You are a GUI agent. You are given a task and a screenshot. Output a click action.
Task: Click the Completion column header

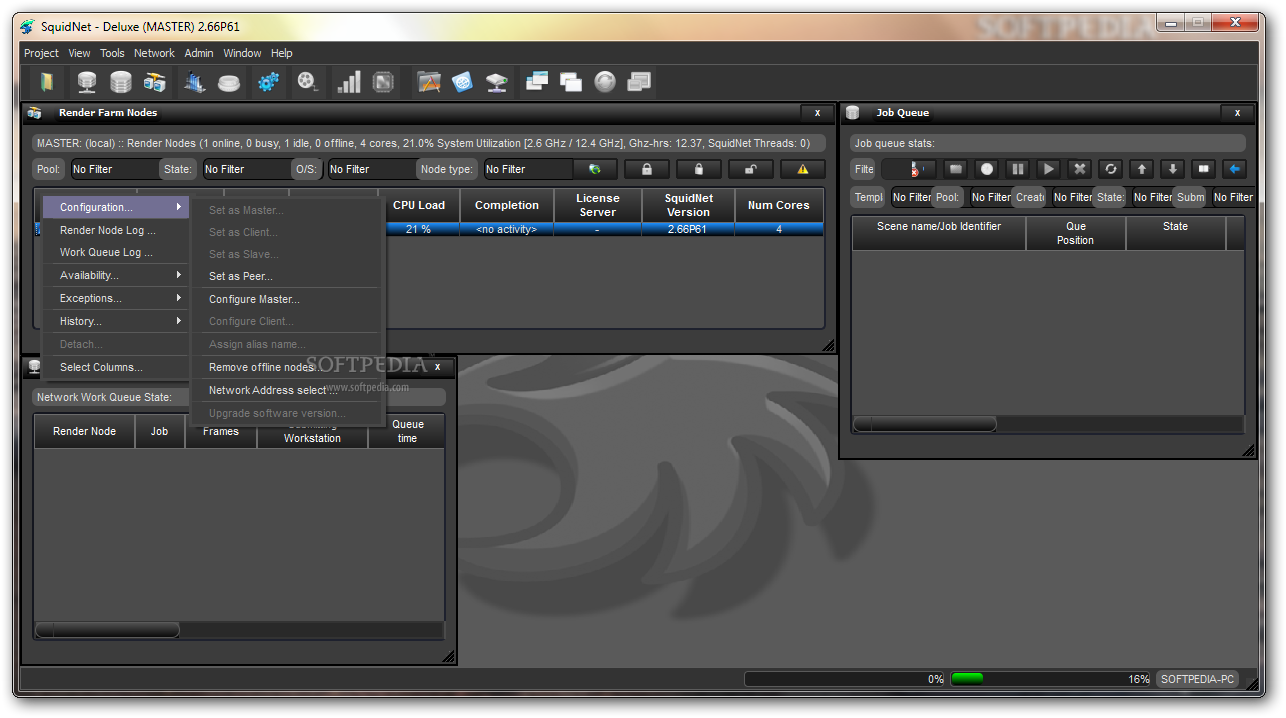[x=507, y=205]
